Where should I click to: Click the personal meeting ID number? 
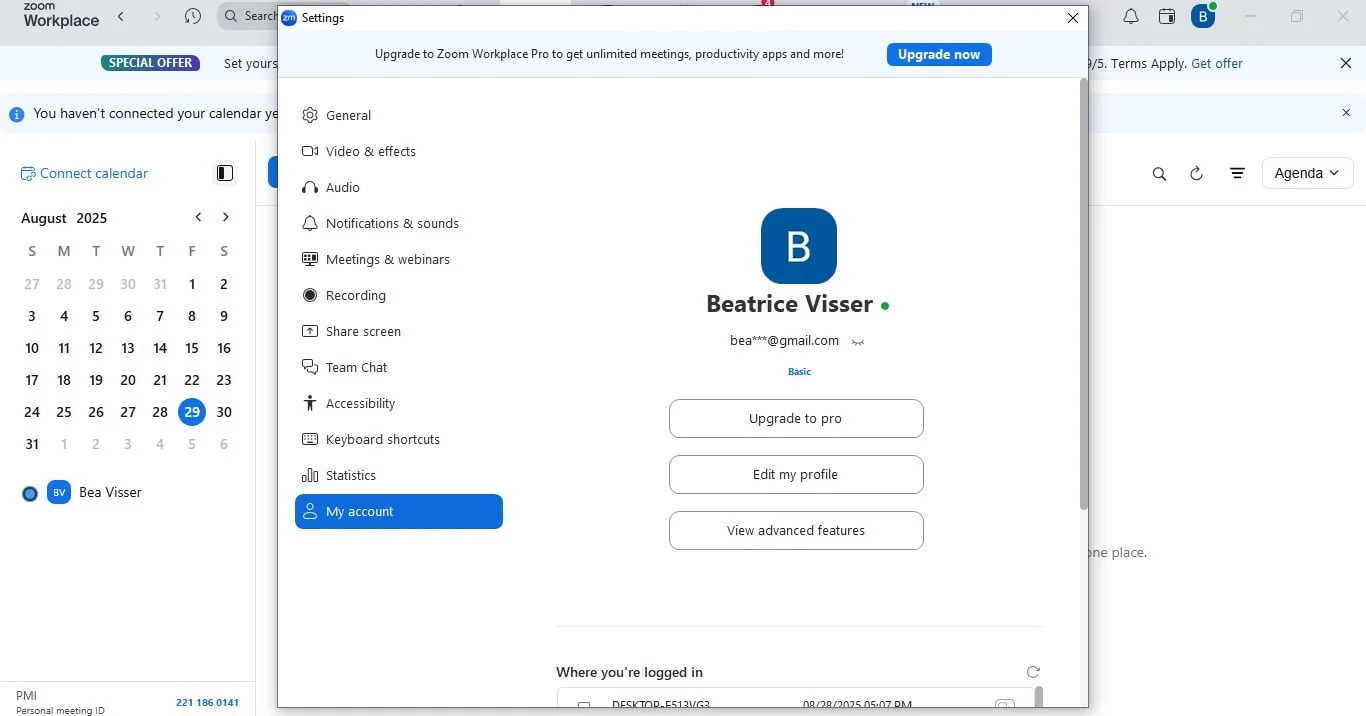click(x=207, y=702)
